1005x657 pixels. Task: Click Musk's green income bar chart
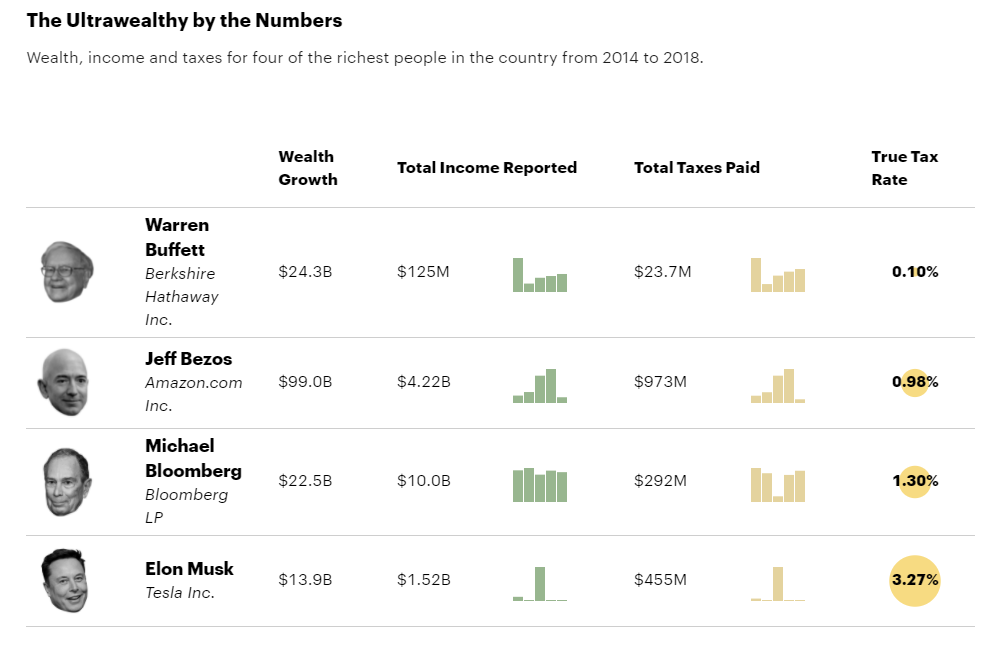[540, 584]
